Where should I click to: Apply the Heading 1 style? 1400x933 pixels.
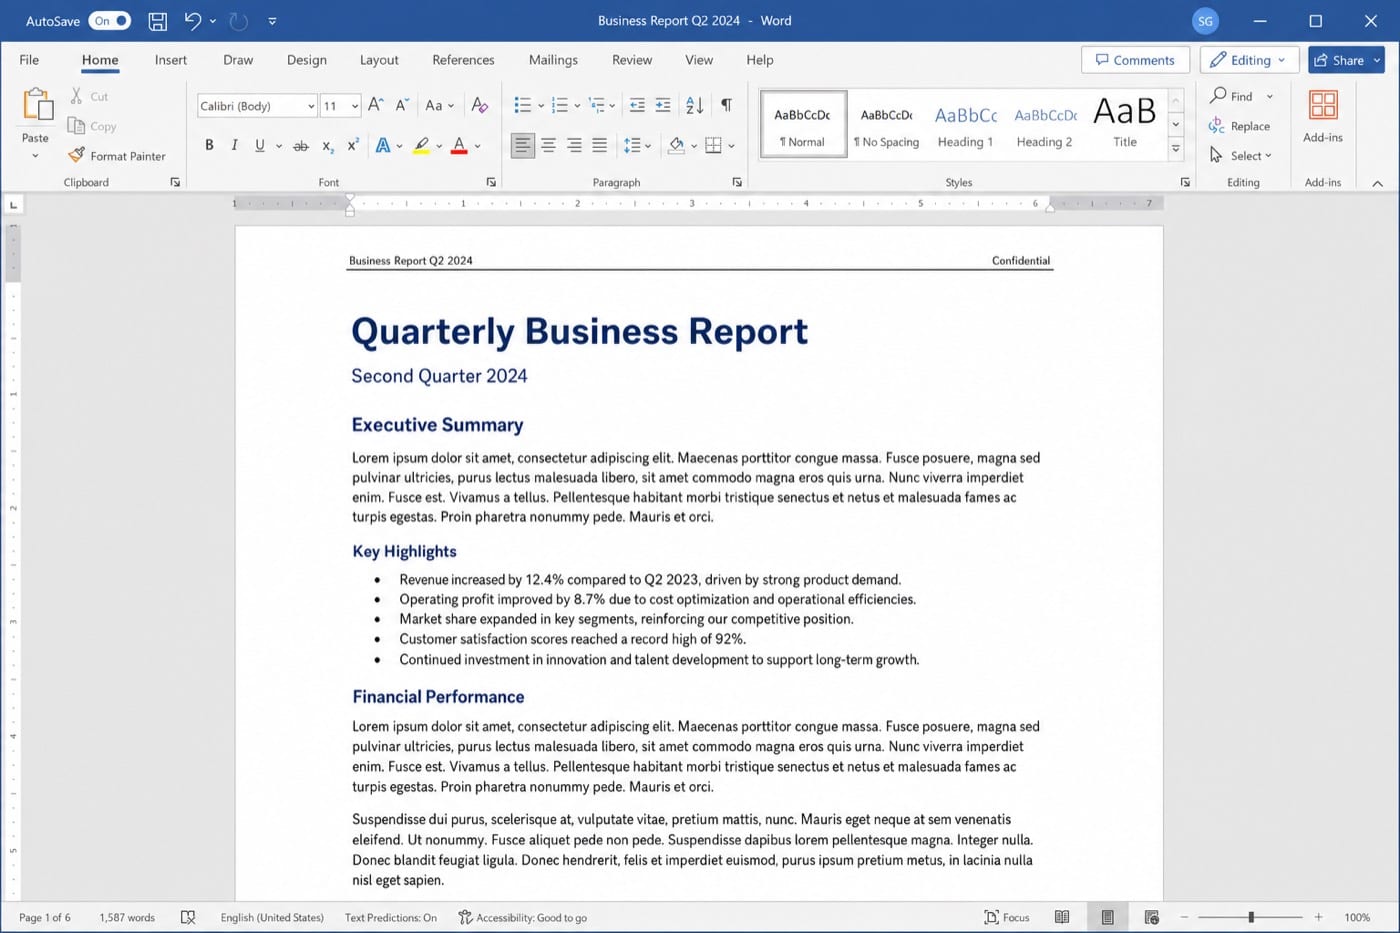click(965, 124)
